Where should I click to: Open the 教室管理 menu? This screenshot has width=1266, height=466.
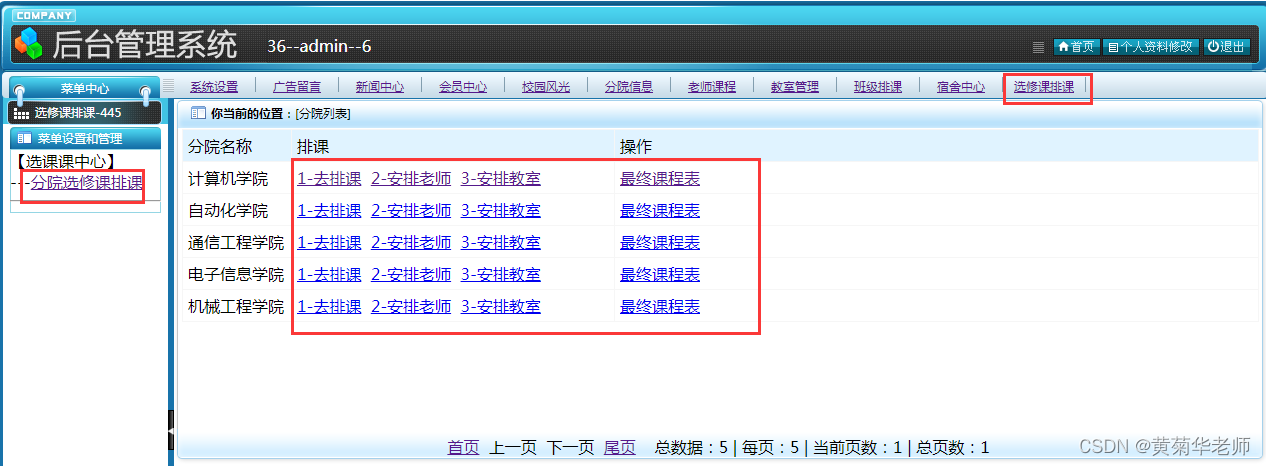pos(795,87)
